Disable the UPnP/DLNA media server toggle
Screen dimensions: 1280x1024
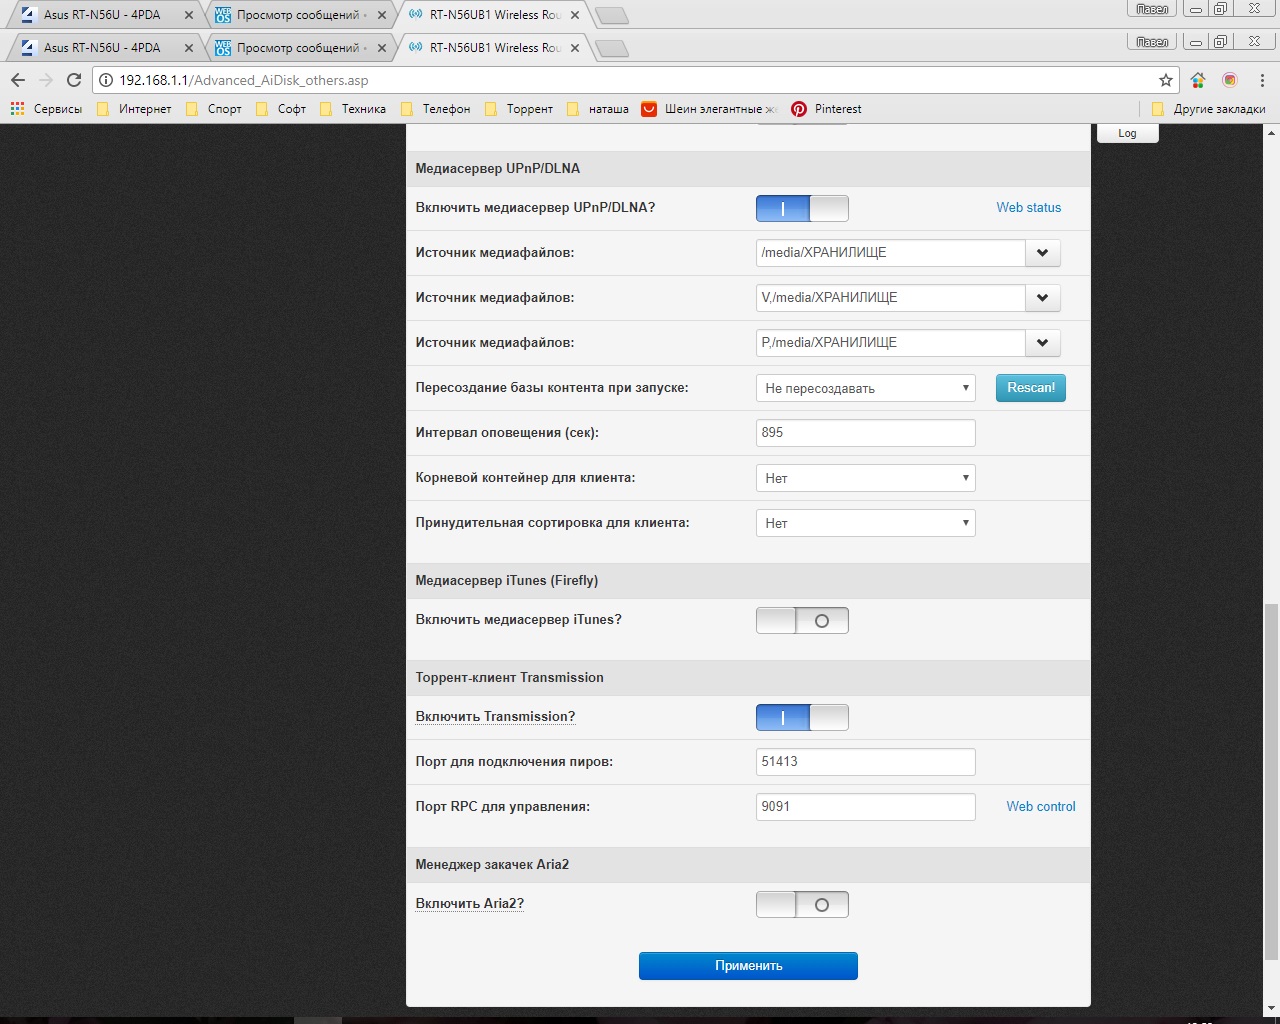click(802, 208)
